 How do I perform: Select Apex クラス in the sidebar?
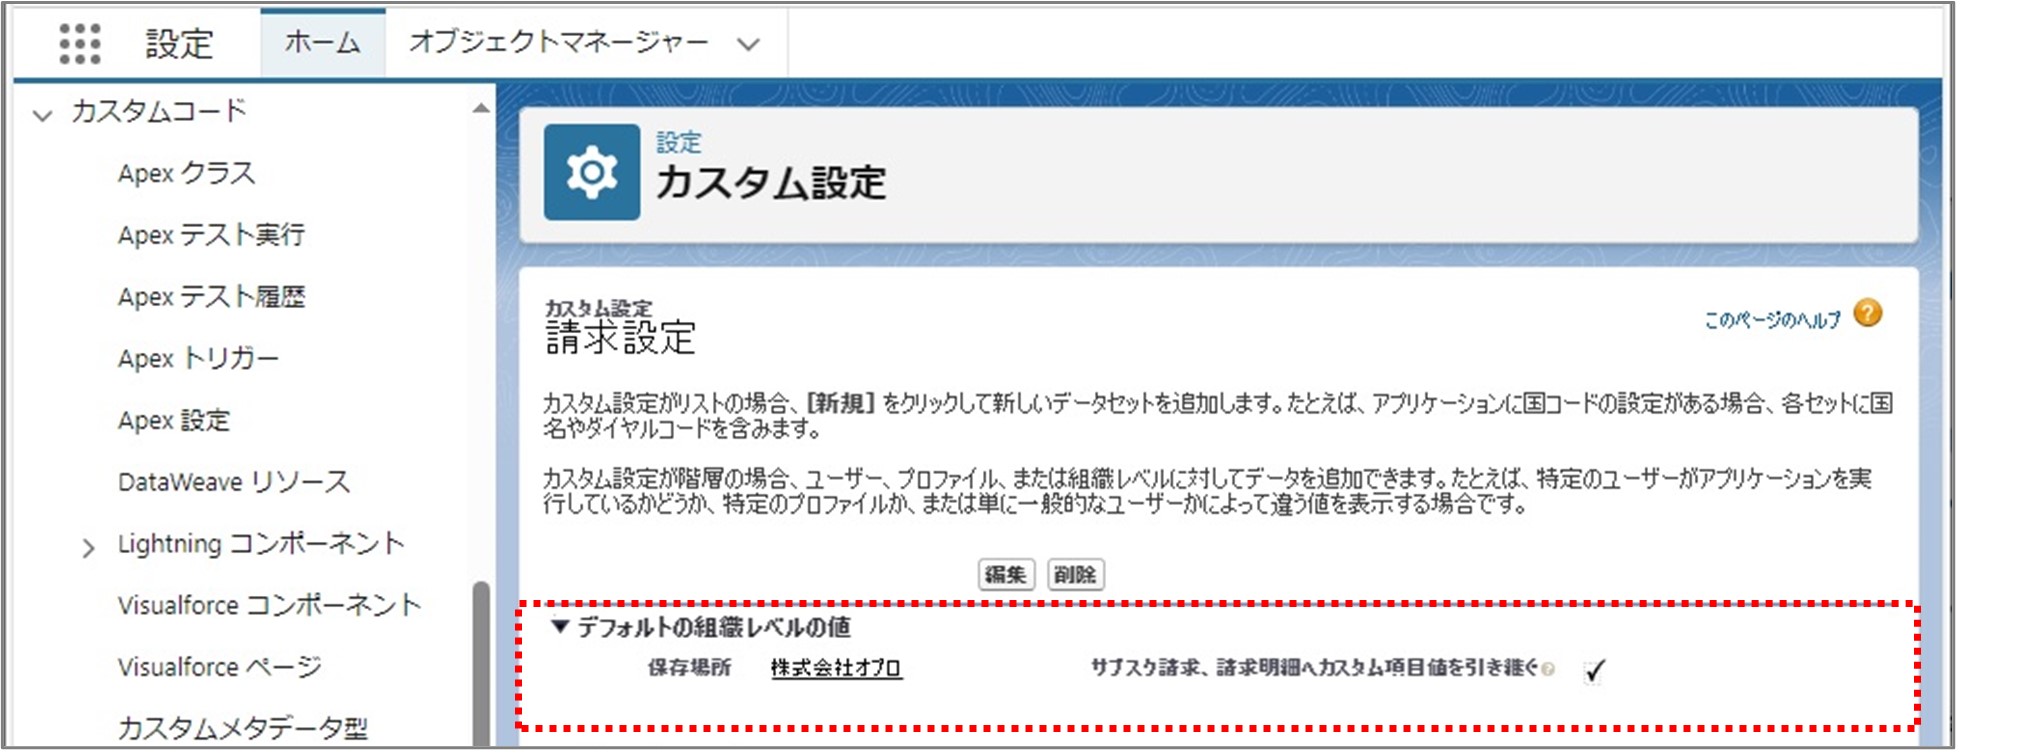click(x=187, y=173)
